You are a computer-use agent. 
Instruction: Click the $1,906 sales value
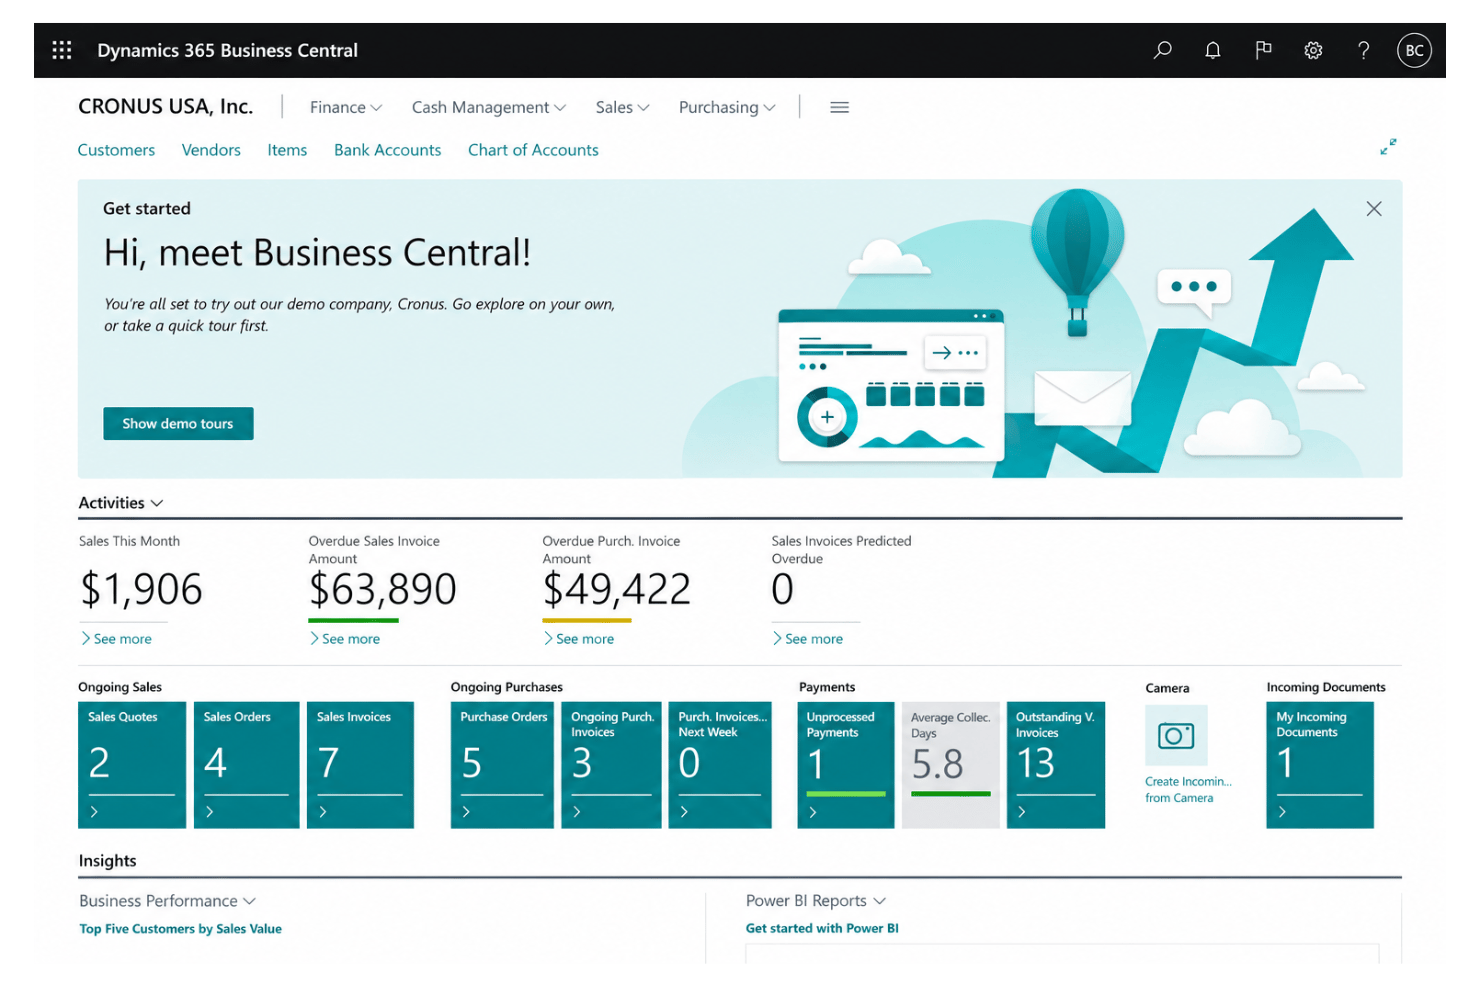[x=141, y=589]
